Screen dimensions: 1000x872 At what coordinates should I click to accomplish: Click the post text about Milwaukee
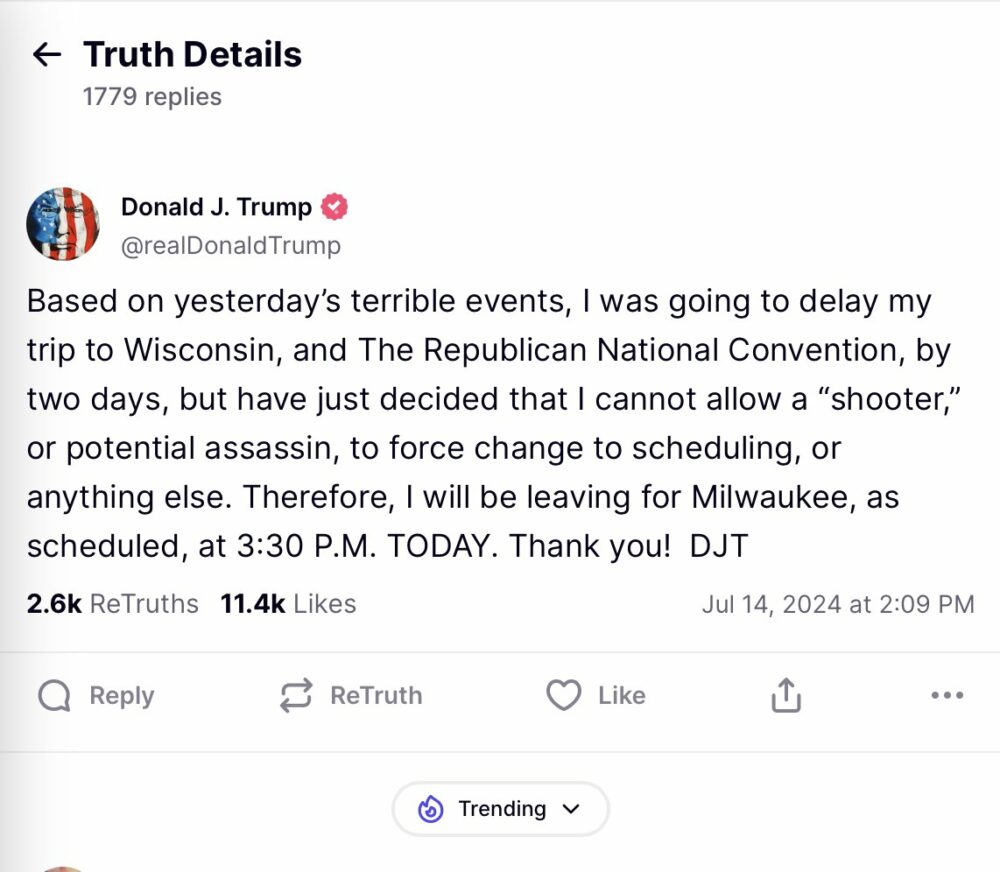pos(480,497)
